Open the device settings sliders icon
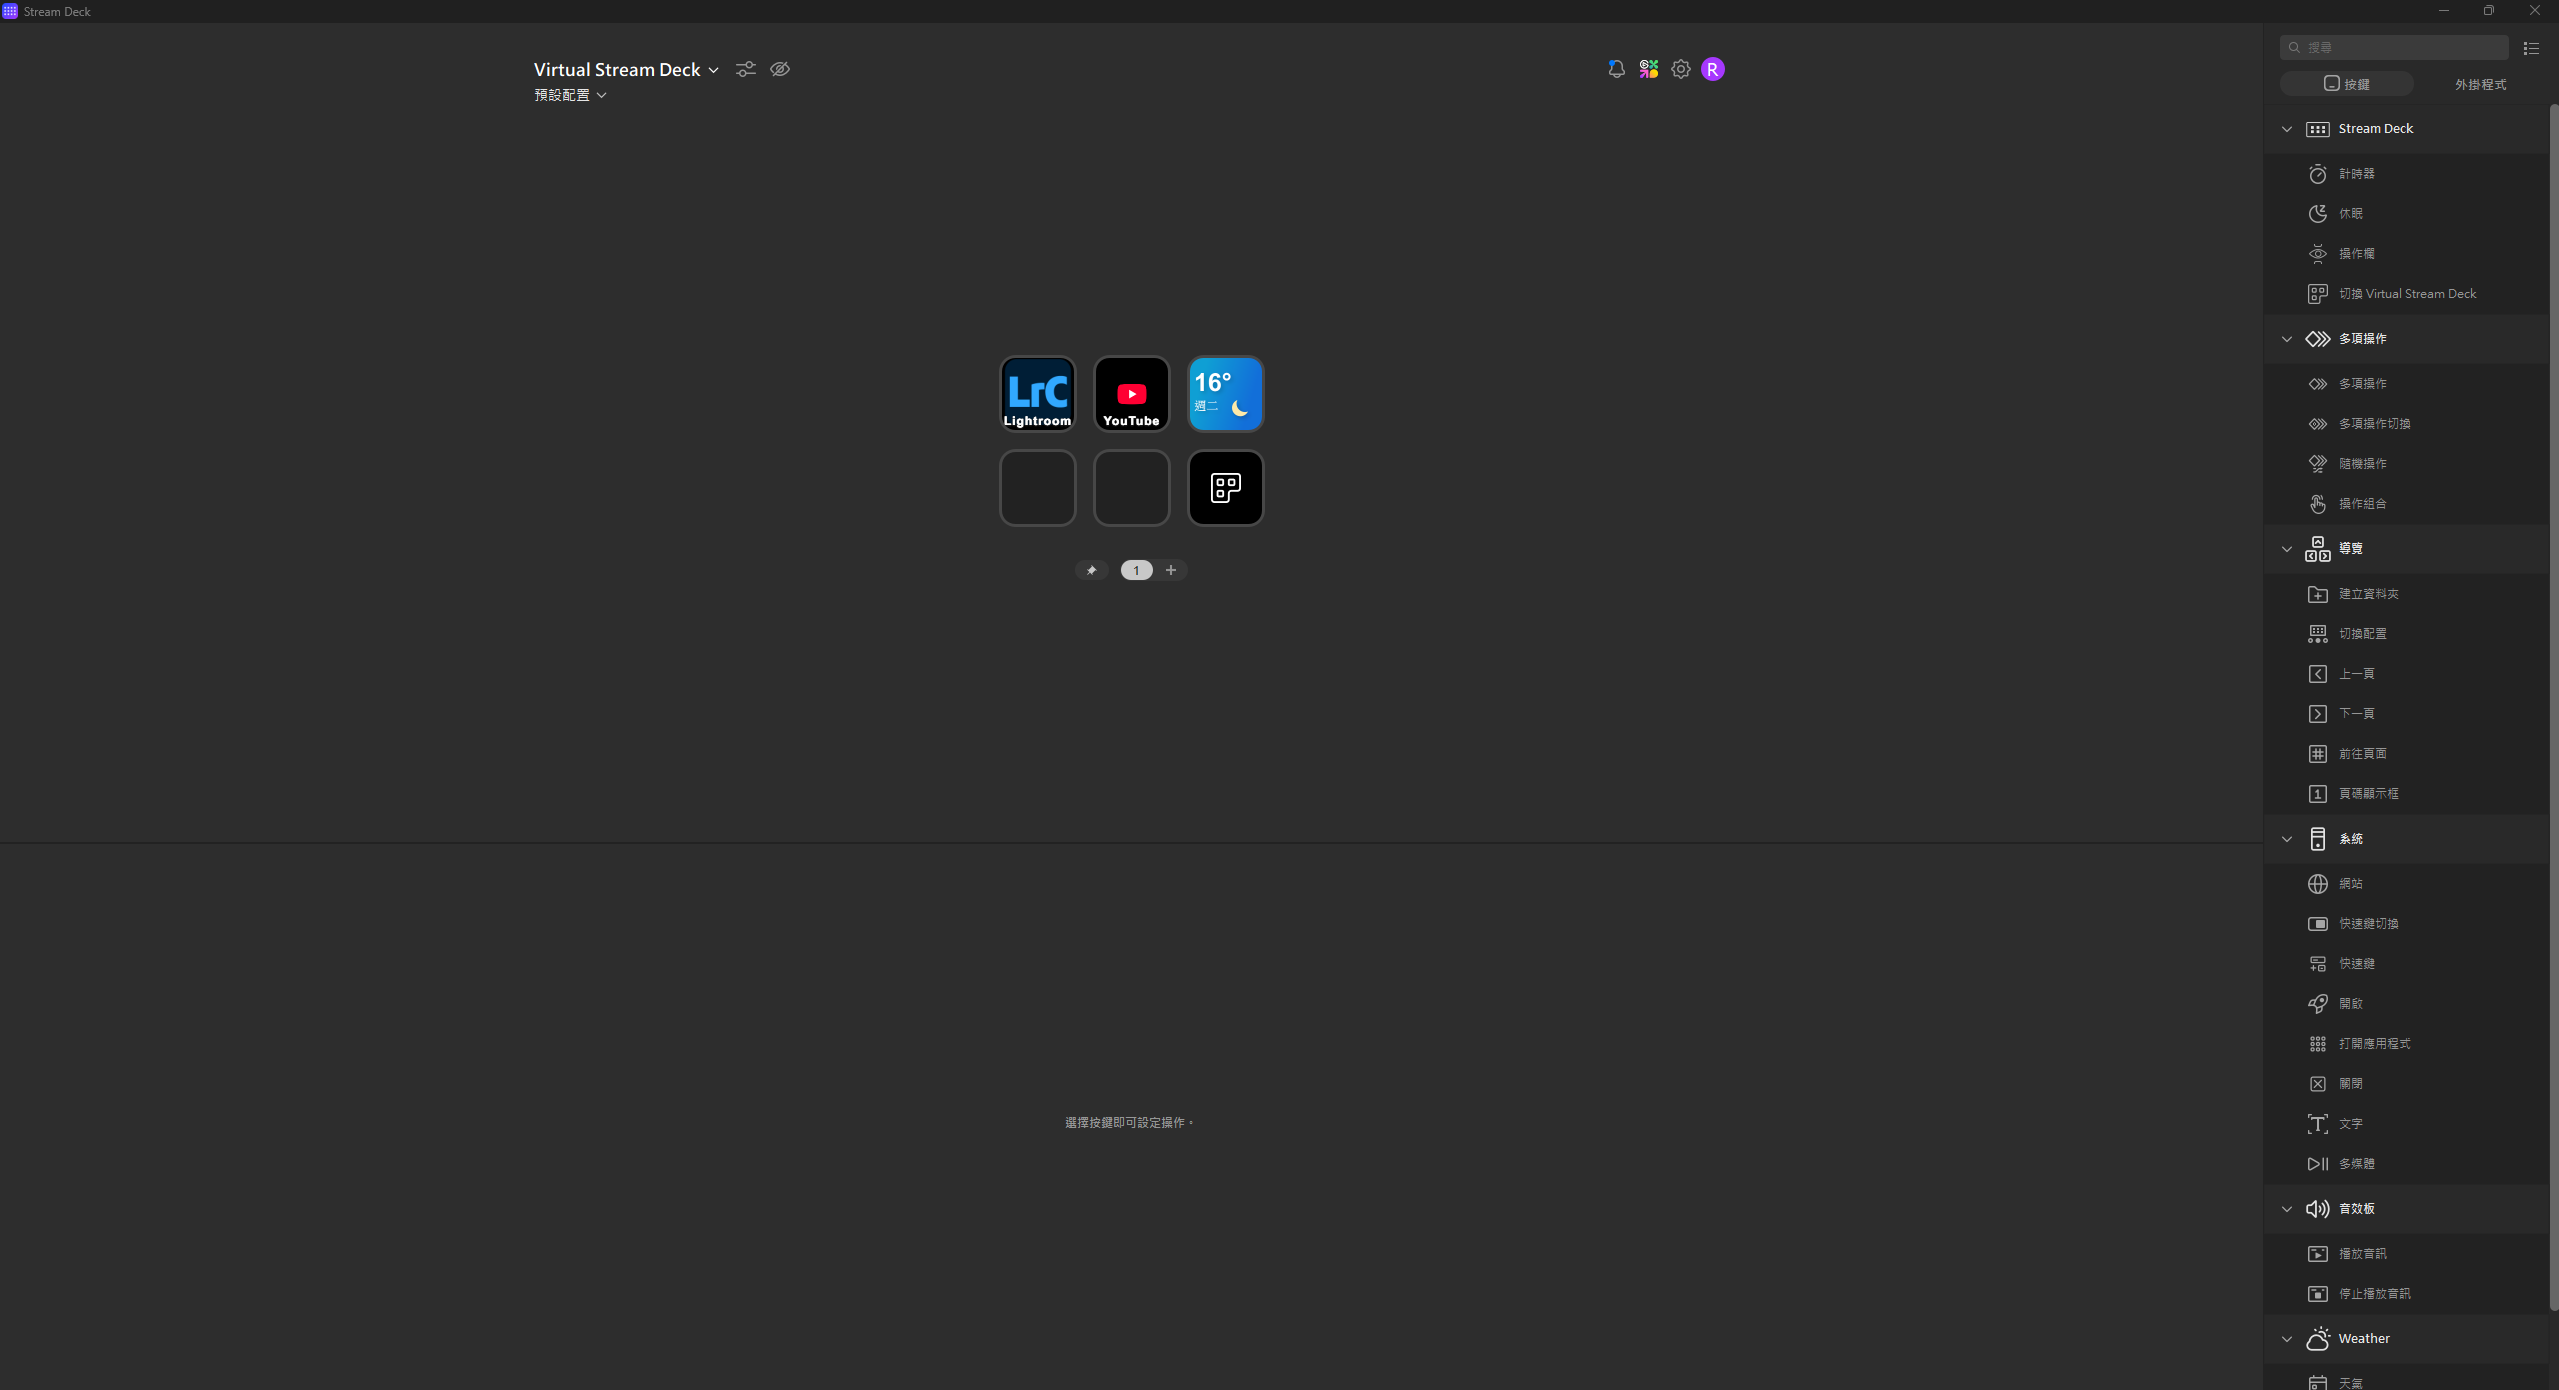This screenshot has height=1390, width=2559. point(745,69)
